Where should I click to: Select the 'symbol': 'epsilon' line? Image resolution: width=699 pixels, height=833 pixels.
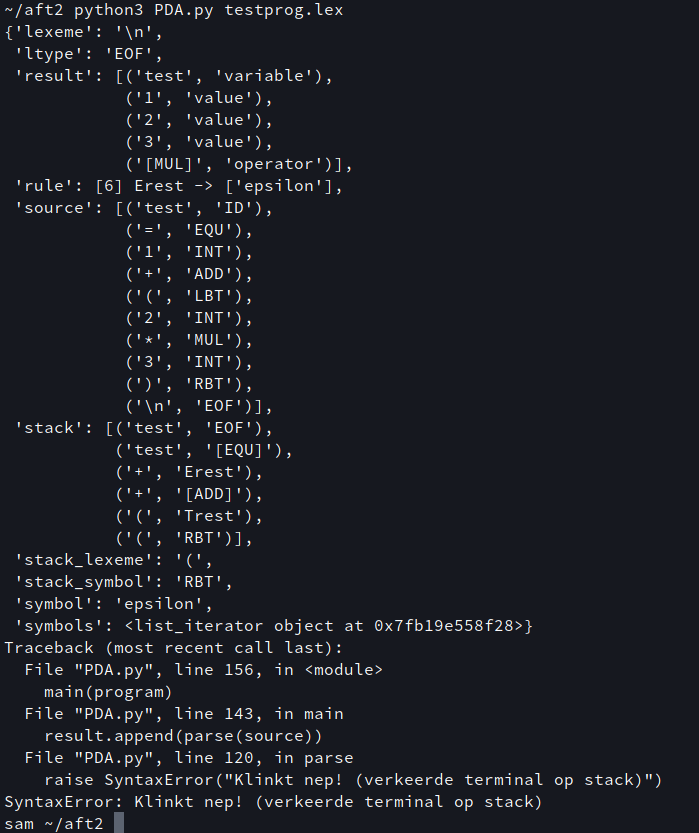108,604
